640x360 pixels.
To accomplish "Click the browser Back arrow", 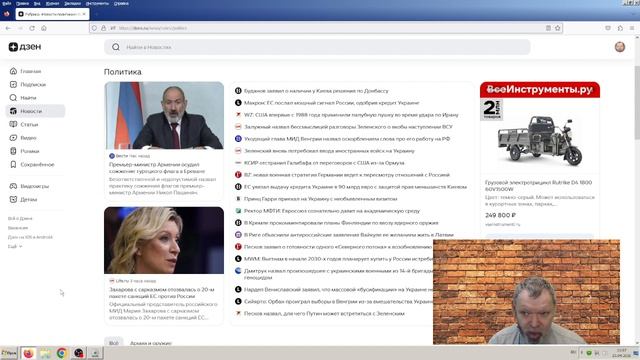I will (x=8, y=28).
